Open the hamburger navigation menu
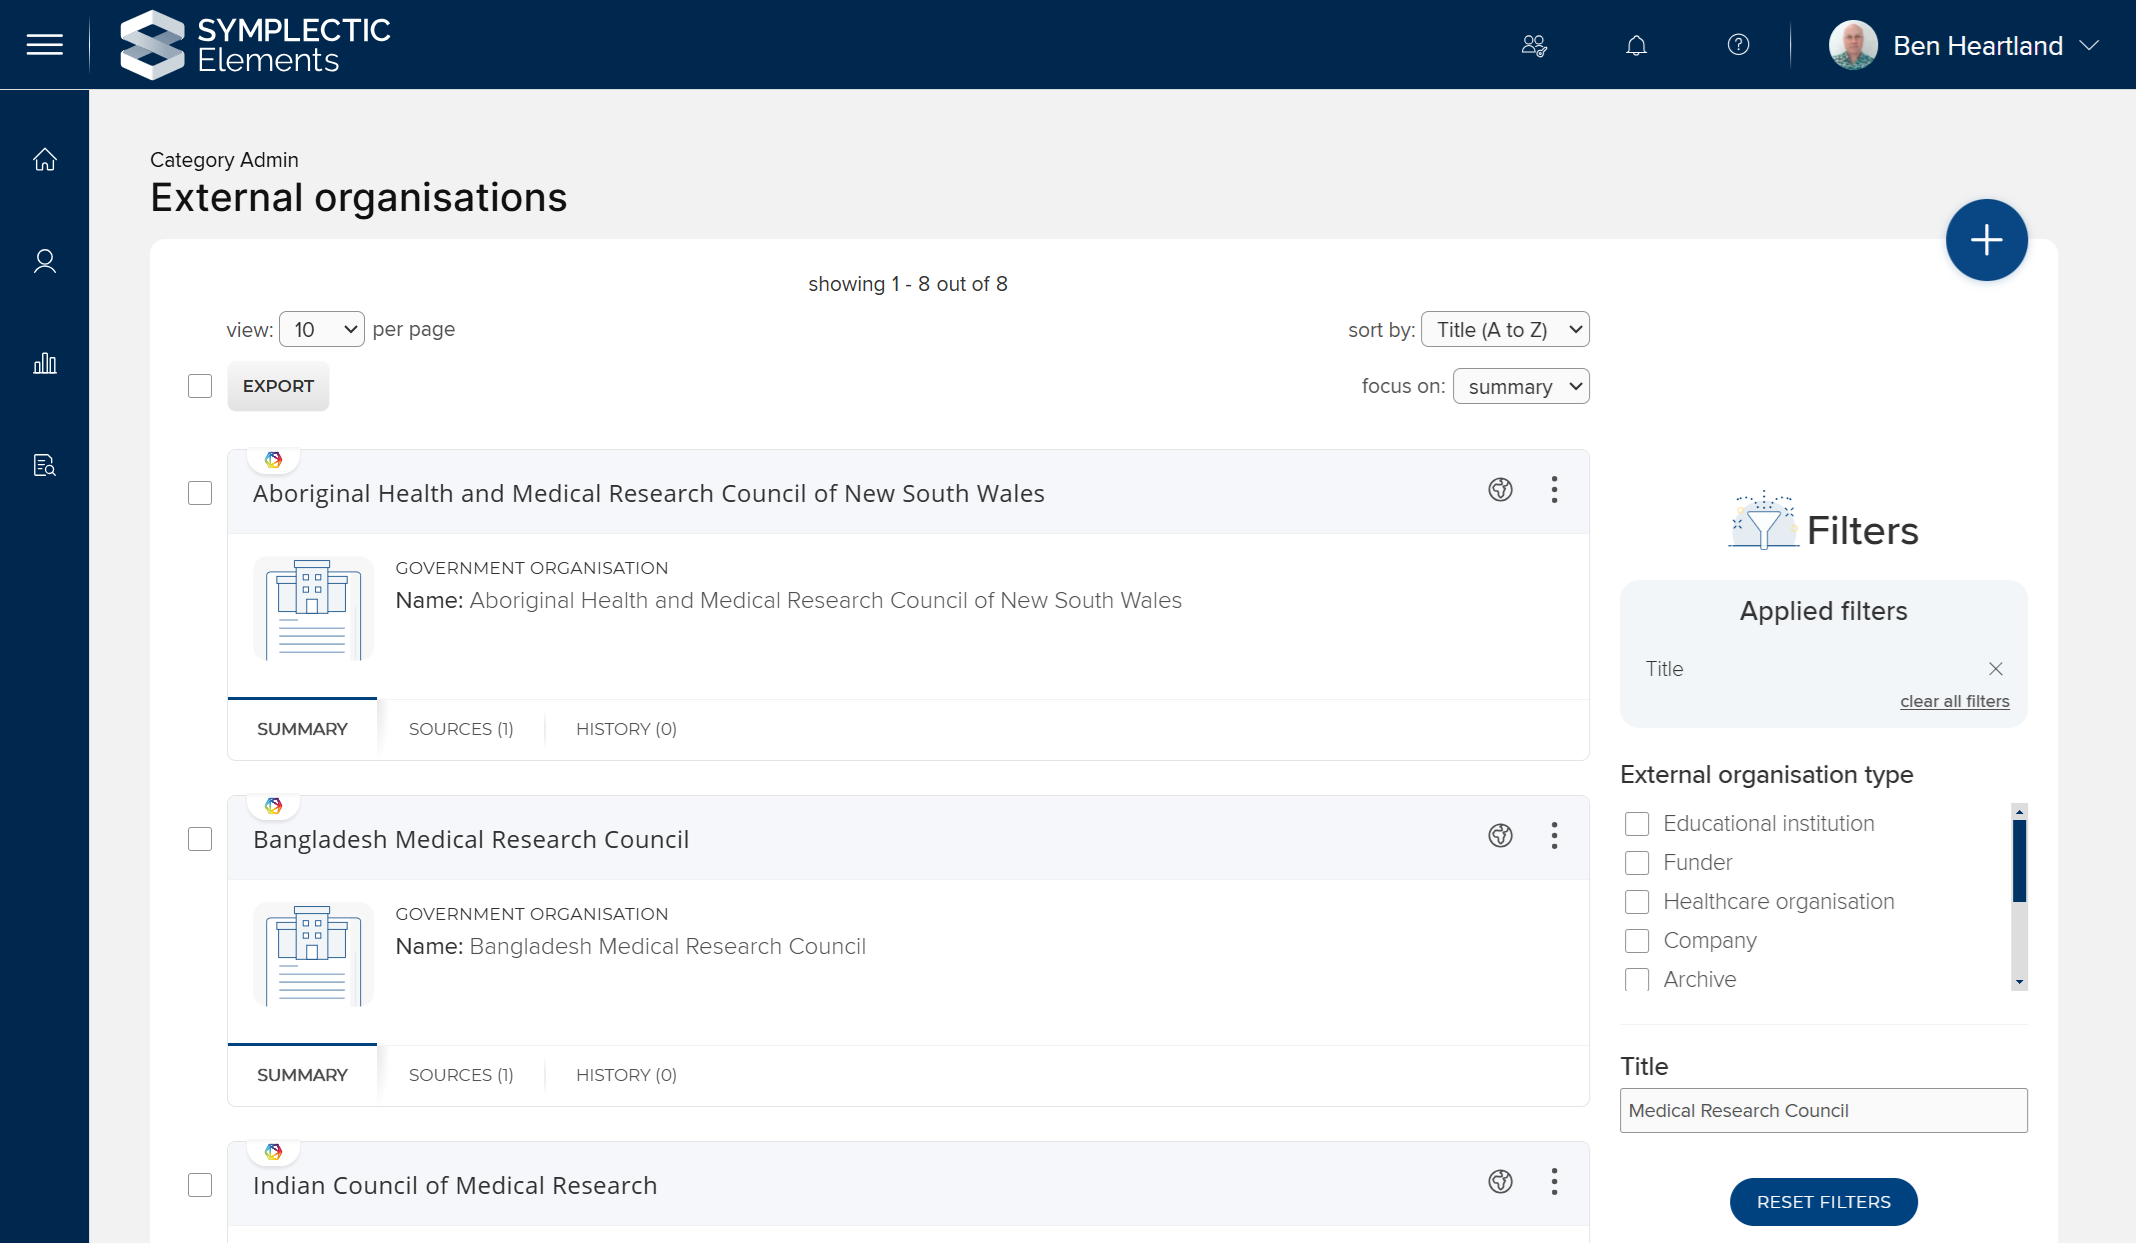This screenshot has height=1243, width=2136. pyautogui.click(x=44, y=45)
